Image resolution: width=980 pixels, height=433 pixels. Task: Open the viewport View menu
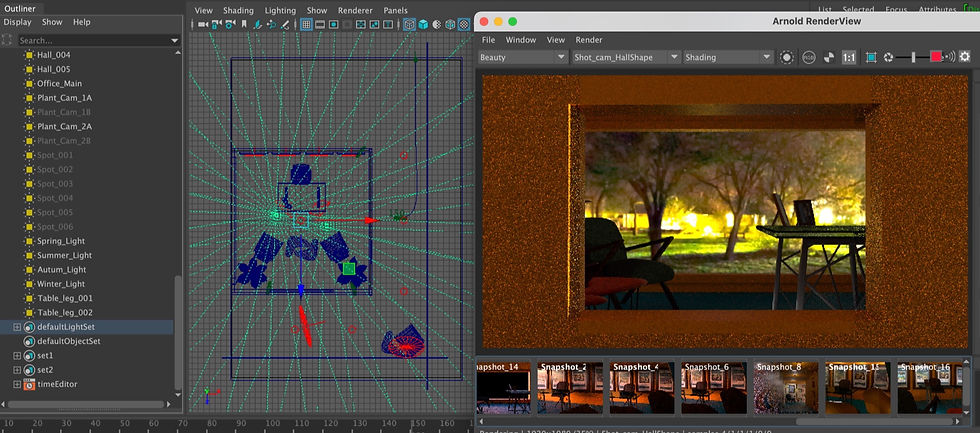pyautogui.click(x=203, y=11)
